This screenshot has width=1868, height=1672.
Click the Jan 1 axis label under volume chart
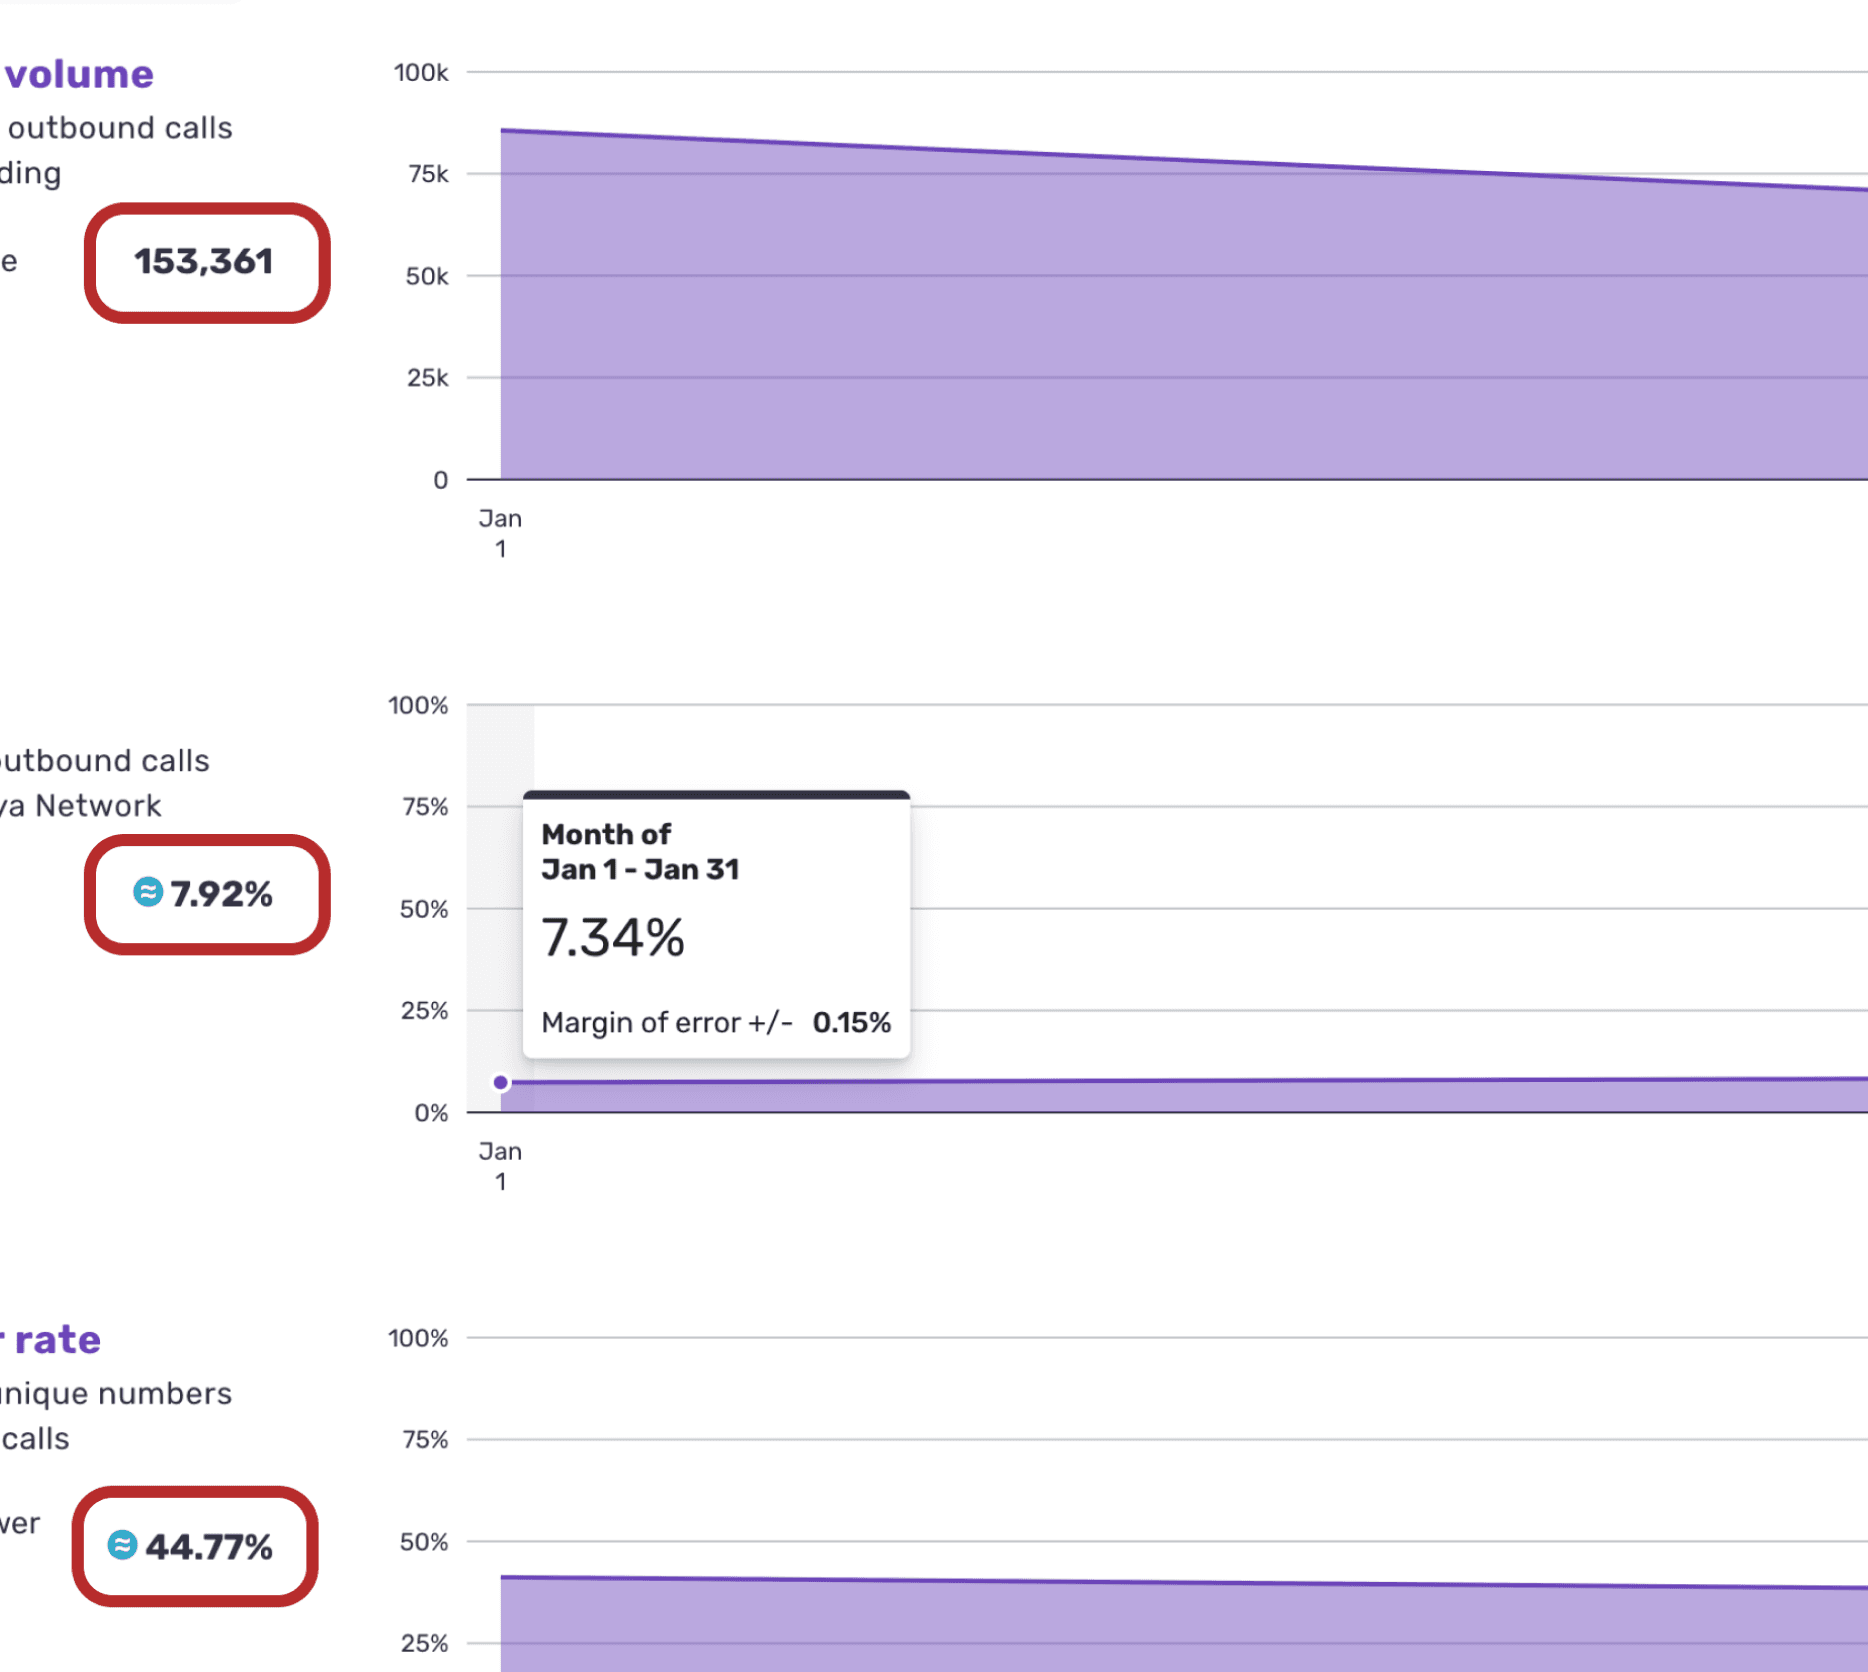point(500,533)
